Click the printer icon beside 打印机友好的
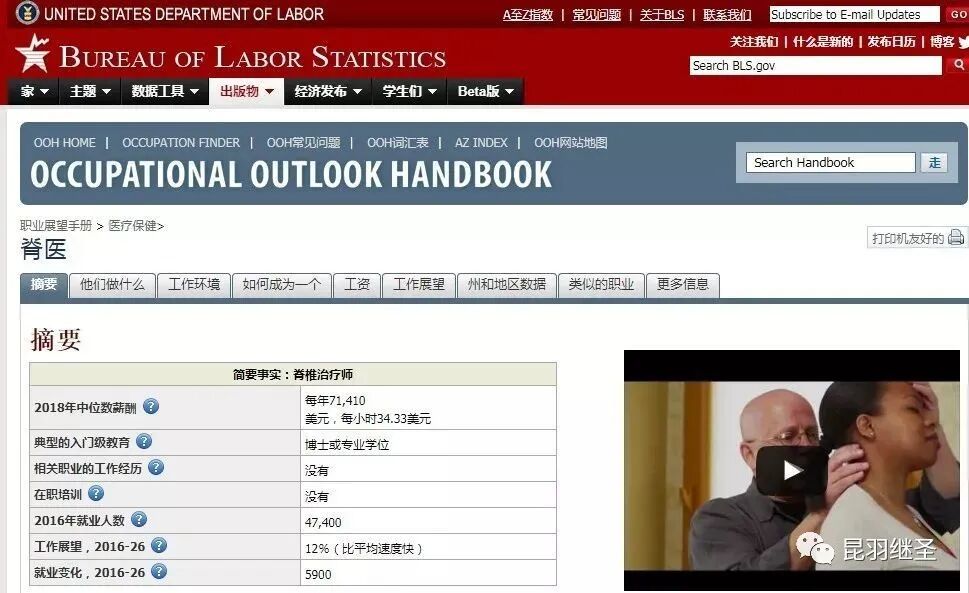969x593 pixels. 956,237
